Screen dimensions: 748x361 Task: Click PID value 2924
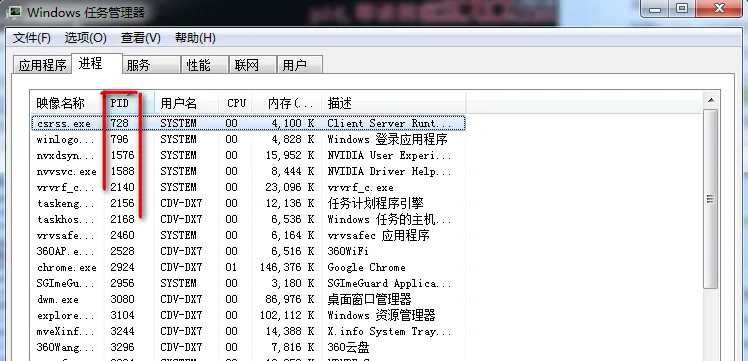(123, 267)
